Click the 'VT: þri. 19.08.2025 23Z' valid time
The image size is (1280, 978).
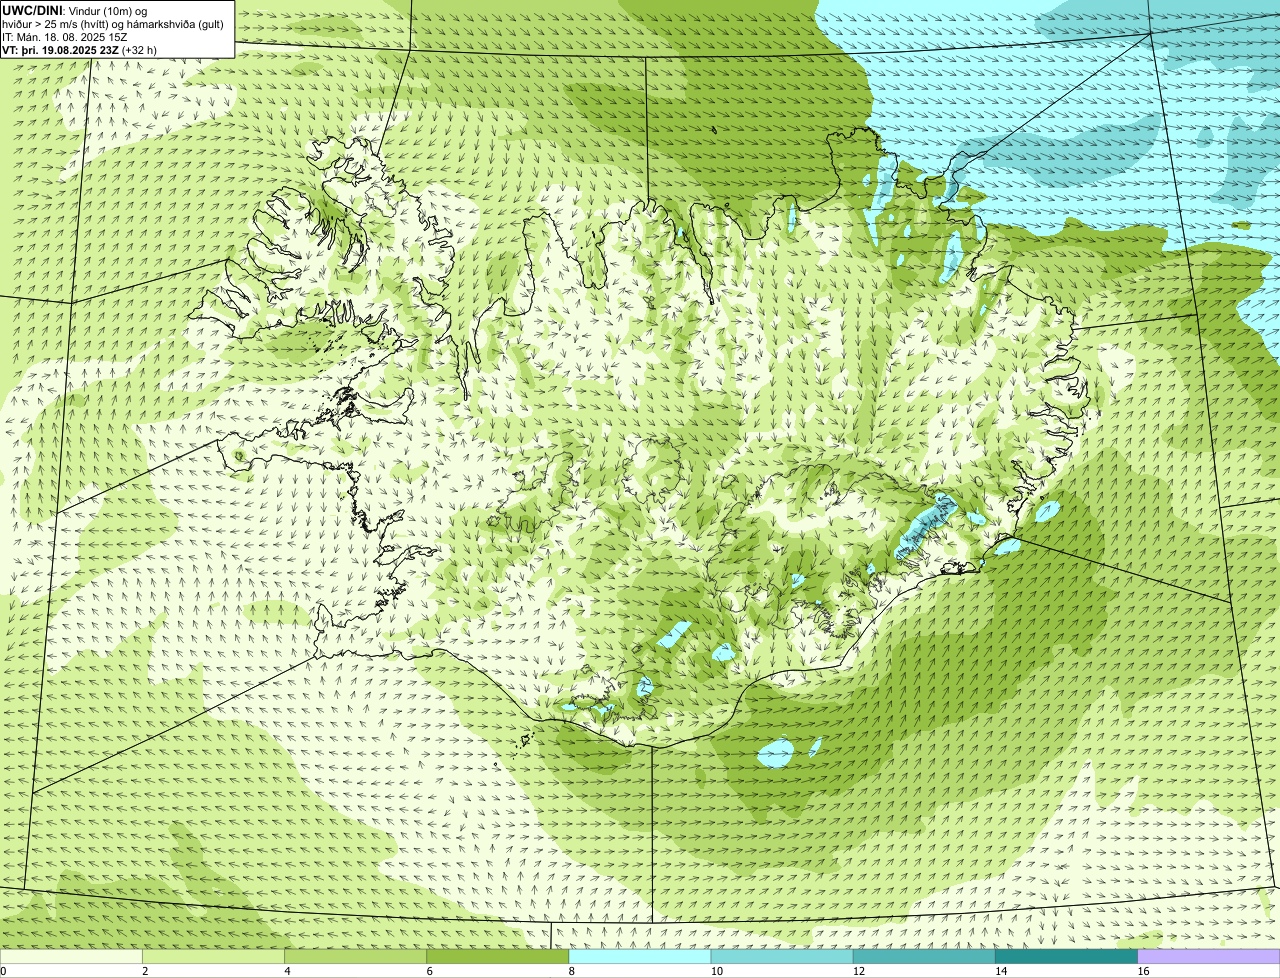(60, 50)
